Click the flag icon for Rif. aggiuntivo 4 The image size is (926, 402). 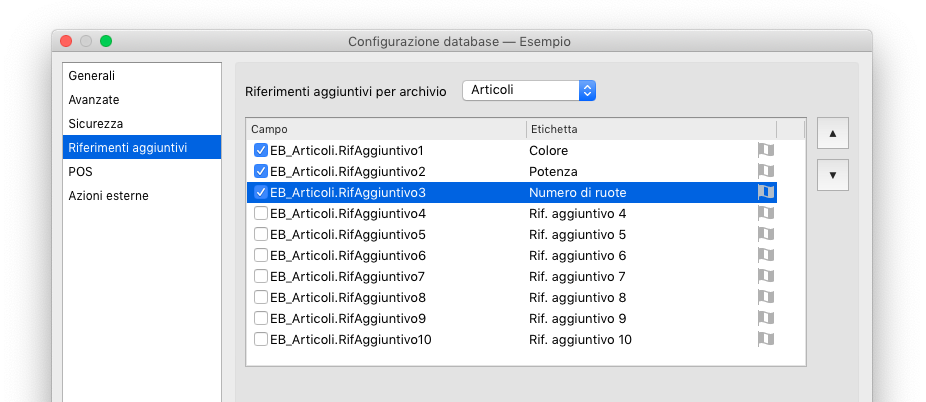click(766, 213)
